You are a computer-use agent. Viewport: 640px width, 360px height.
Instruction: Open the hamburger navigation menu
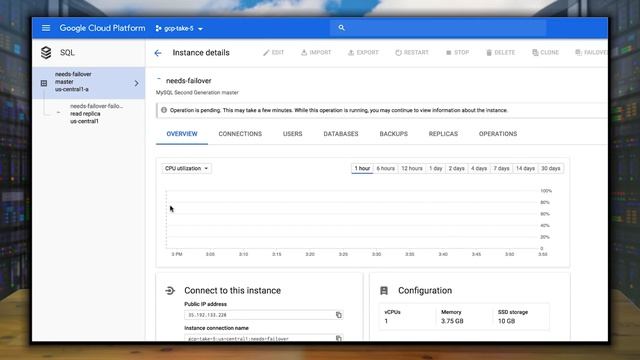click(x=46, y=28)
